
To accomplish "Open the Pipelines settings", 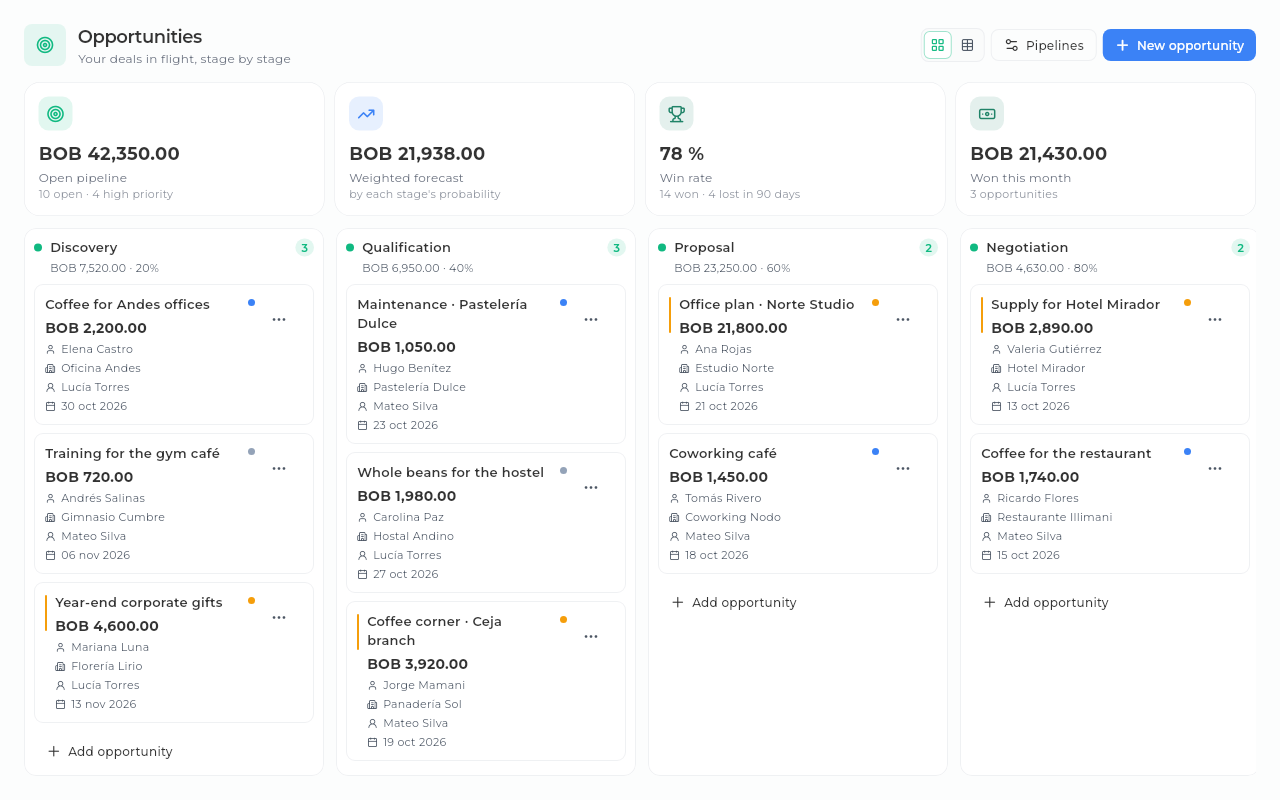I will pos(1044,45).
